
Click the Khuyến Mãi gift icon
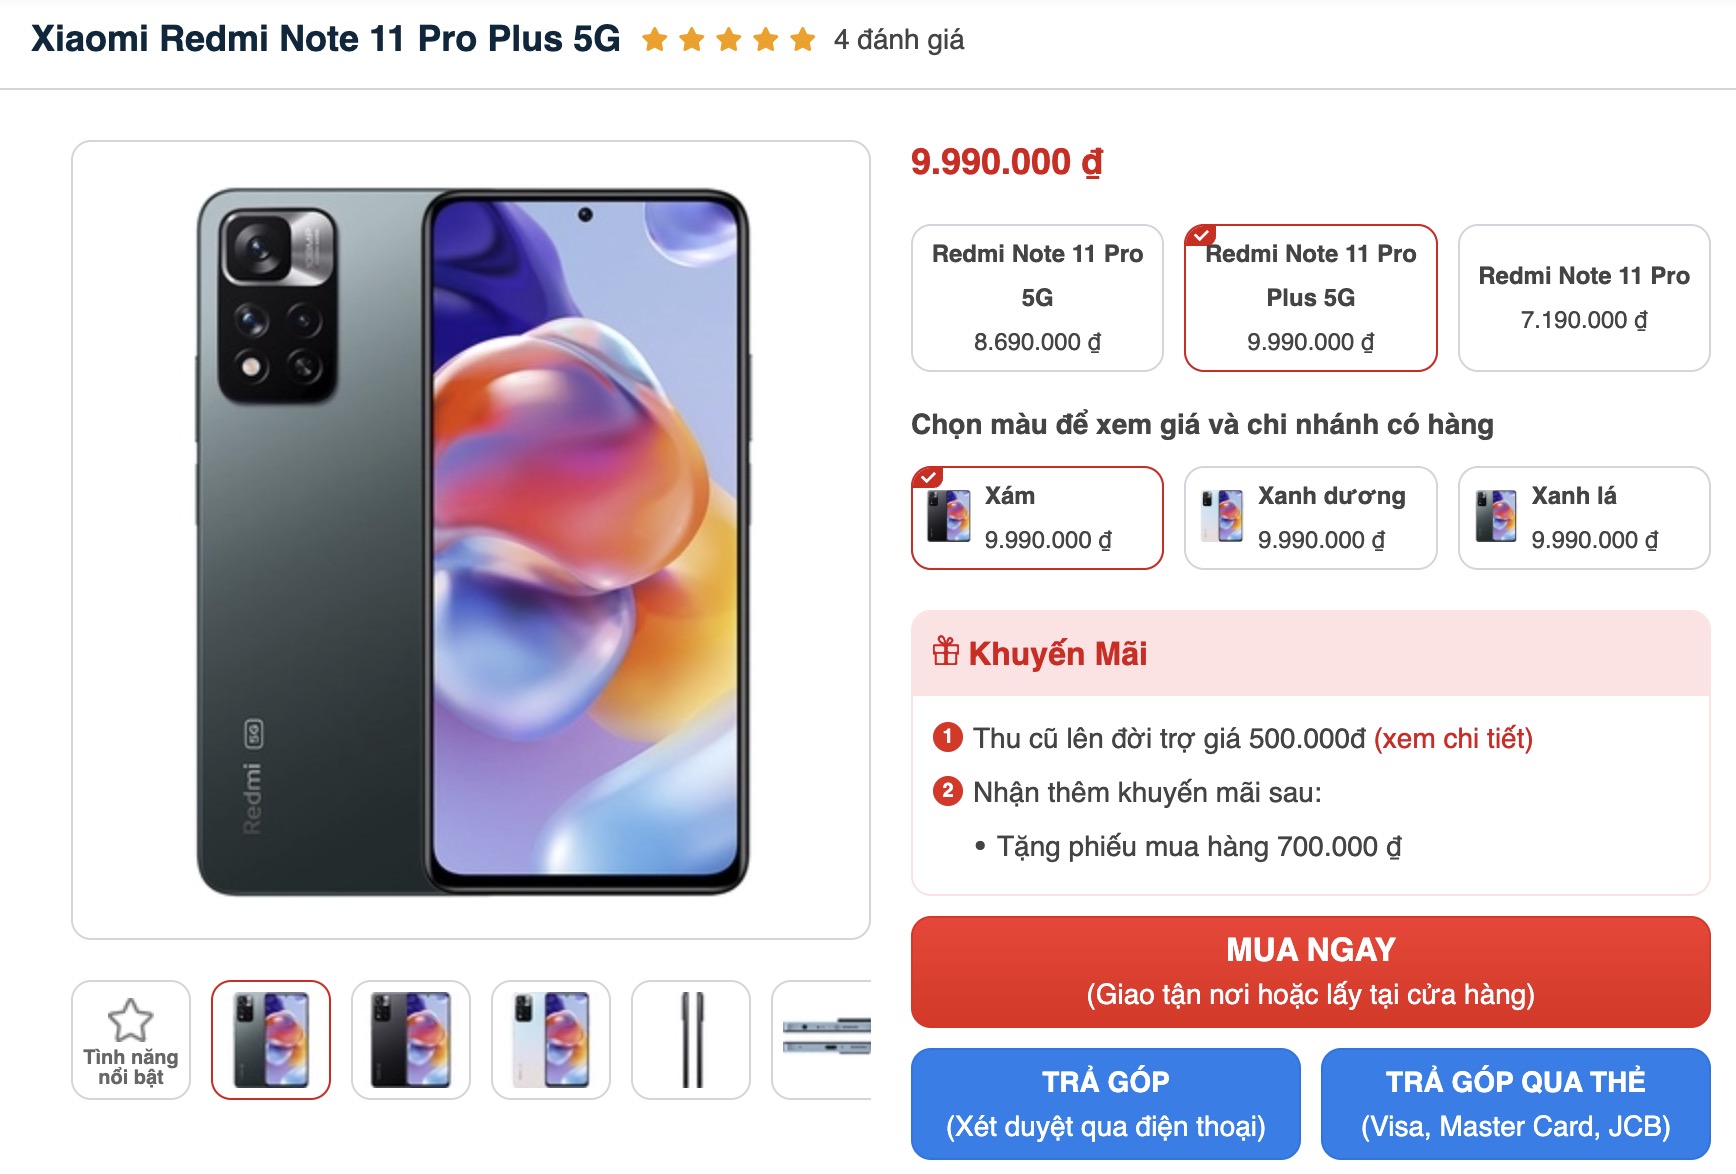(946, 652)
